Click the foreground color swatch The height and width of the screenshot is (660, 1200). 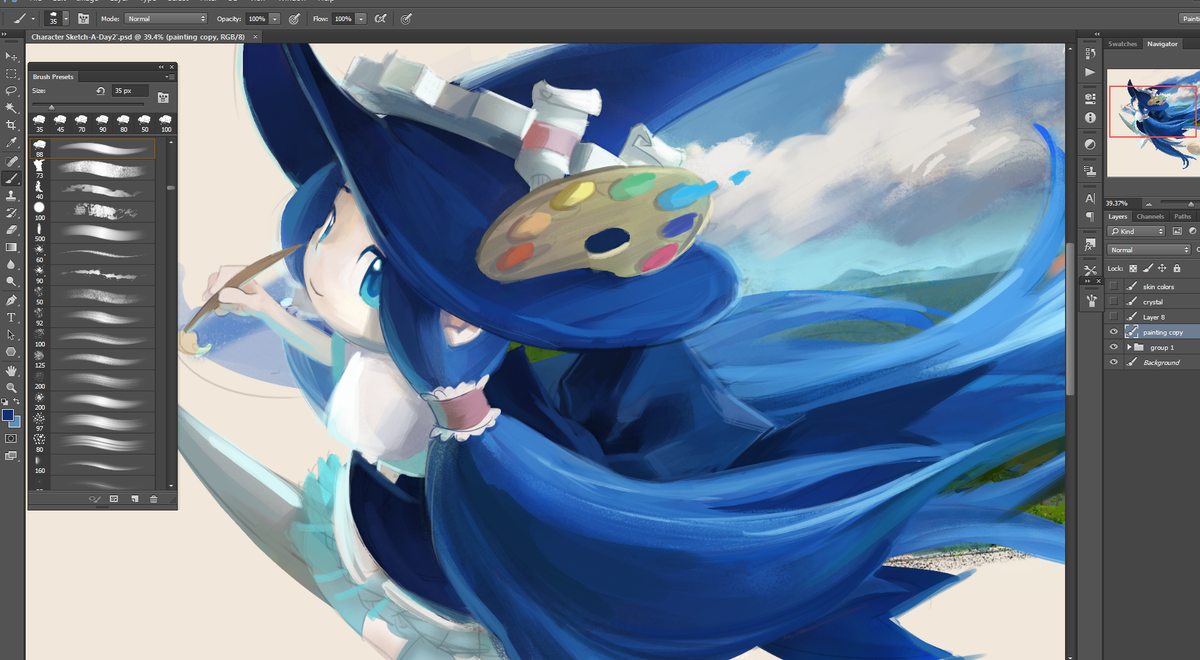8,415
